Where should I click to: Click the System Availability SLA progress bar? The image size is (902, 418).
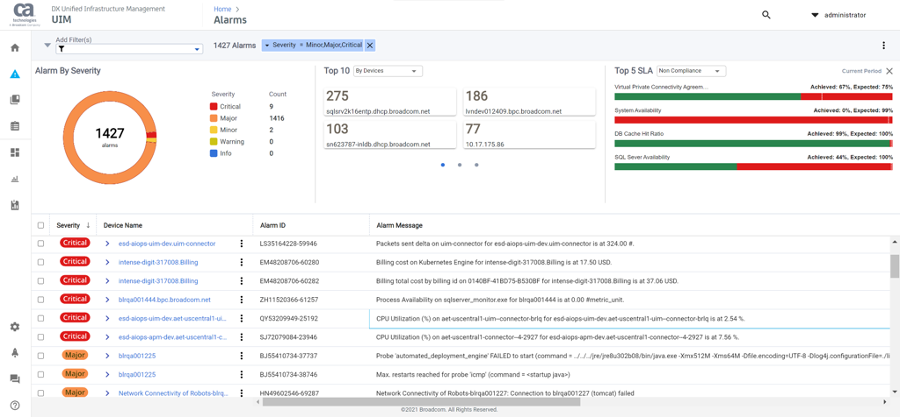pyautogui.click(x=753, y=120)
